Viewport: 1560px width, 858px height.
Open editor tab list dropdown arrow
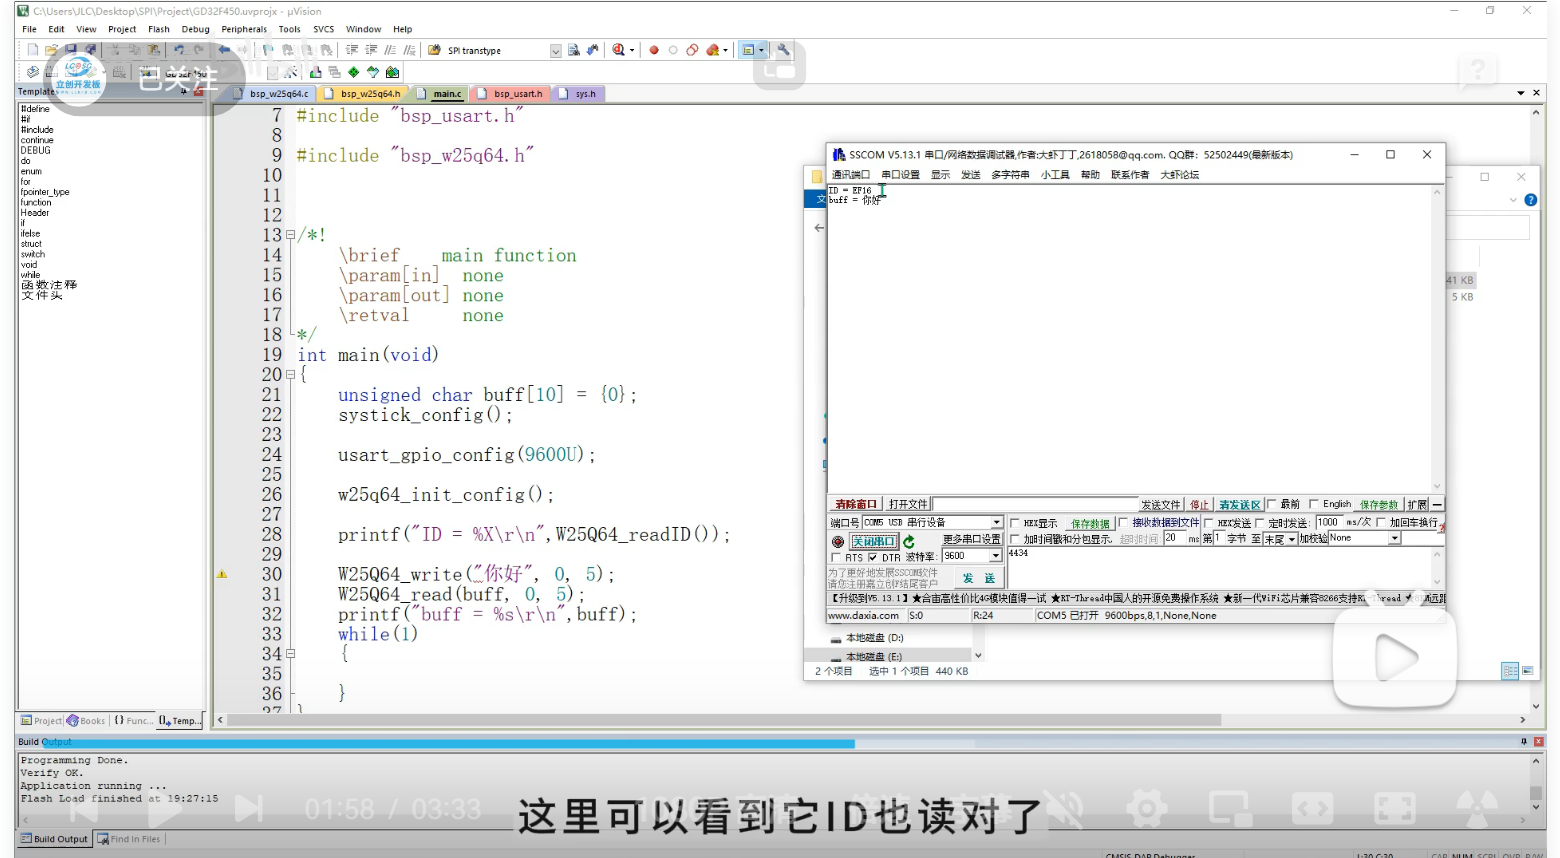1521,93
